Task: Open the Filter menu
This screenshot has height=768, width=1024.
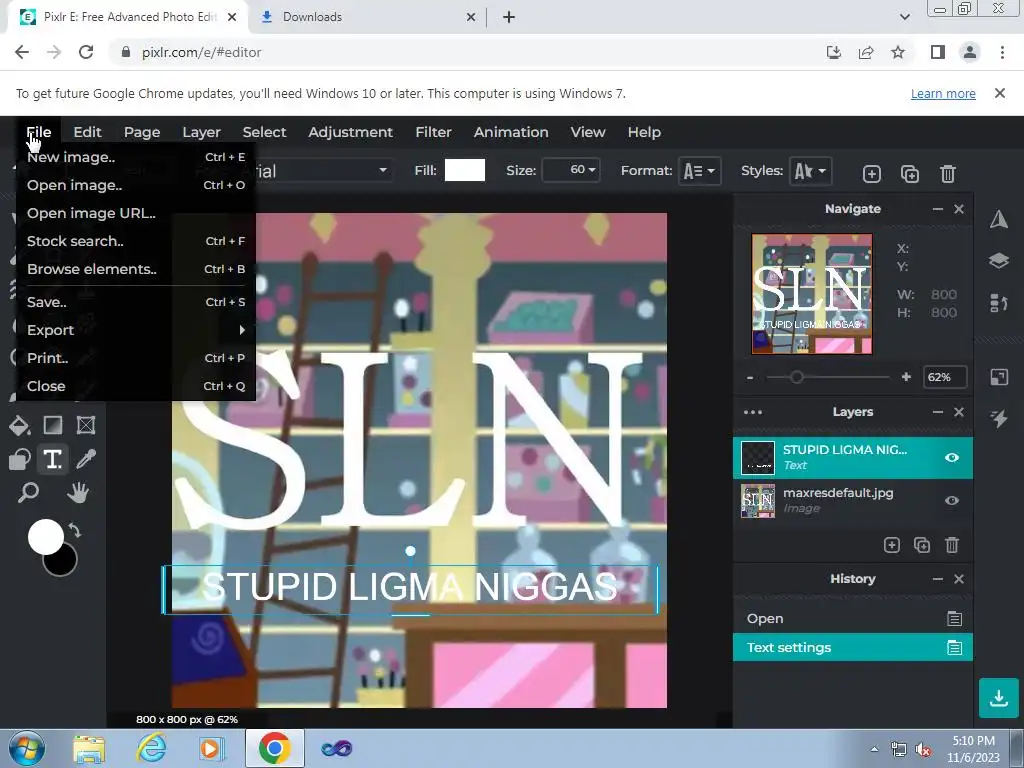Action: pyautogui.click(x=433, y=132)
